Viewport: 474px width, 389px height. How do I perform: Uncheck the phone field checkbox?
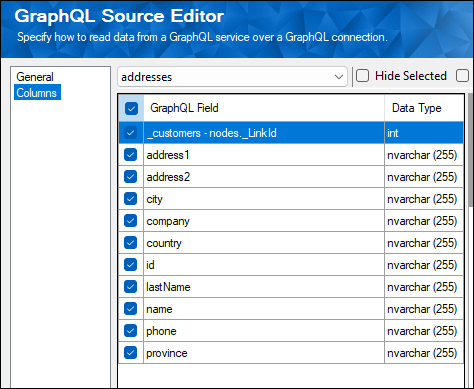130,331
